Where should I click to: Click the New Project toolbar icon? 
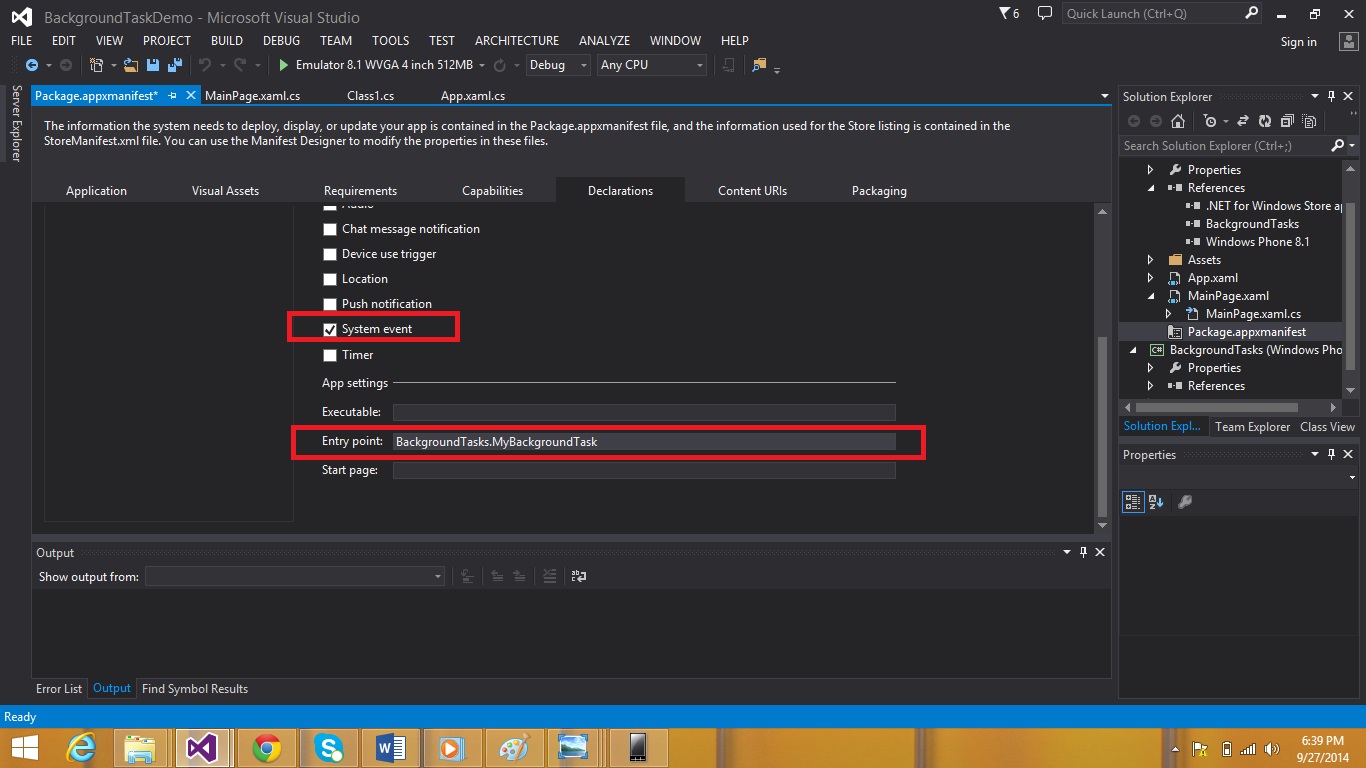coord(96,65)
